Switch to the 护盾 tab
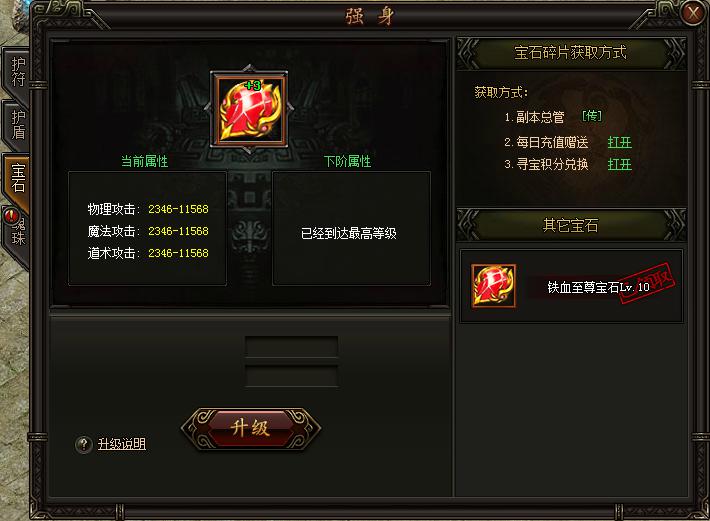Viewport: 710px width, 521px height. point(17,125)
